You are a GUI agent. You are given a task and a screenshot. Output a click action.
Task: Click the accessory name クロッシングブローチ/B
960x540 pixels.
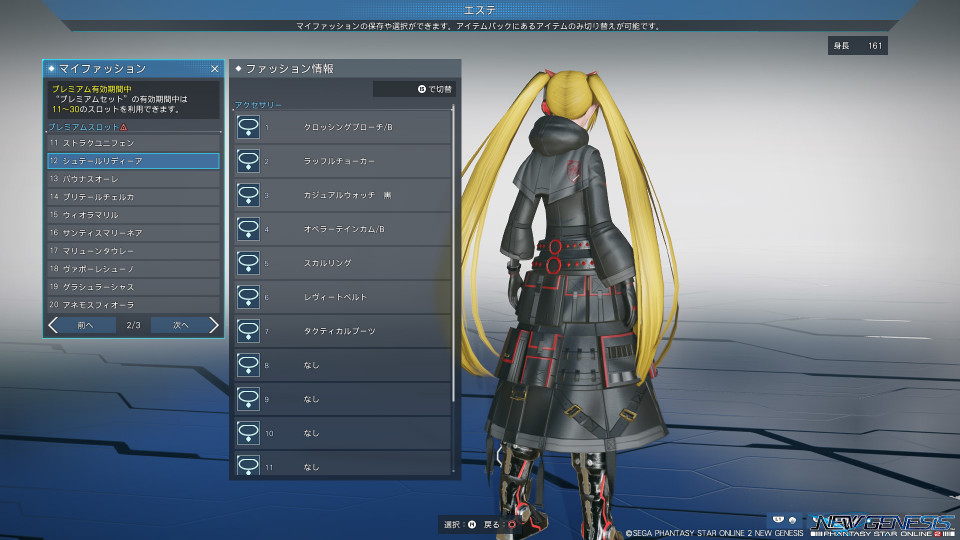point(348,127)
